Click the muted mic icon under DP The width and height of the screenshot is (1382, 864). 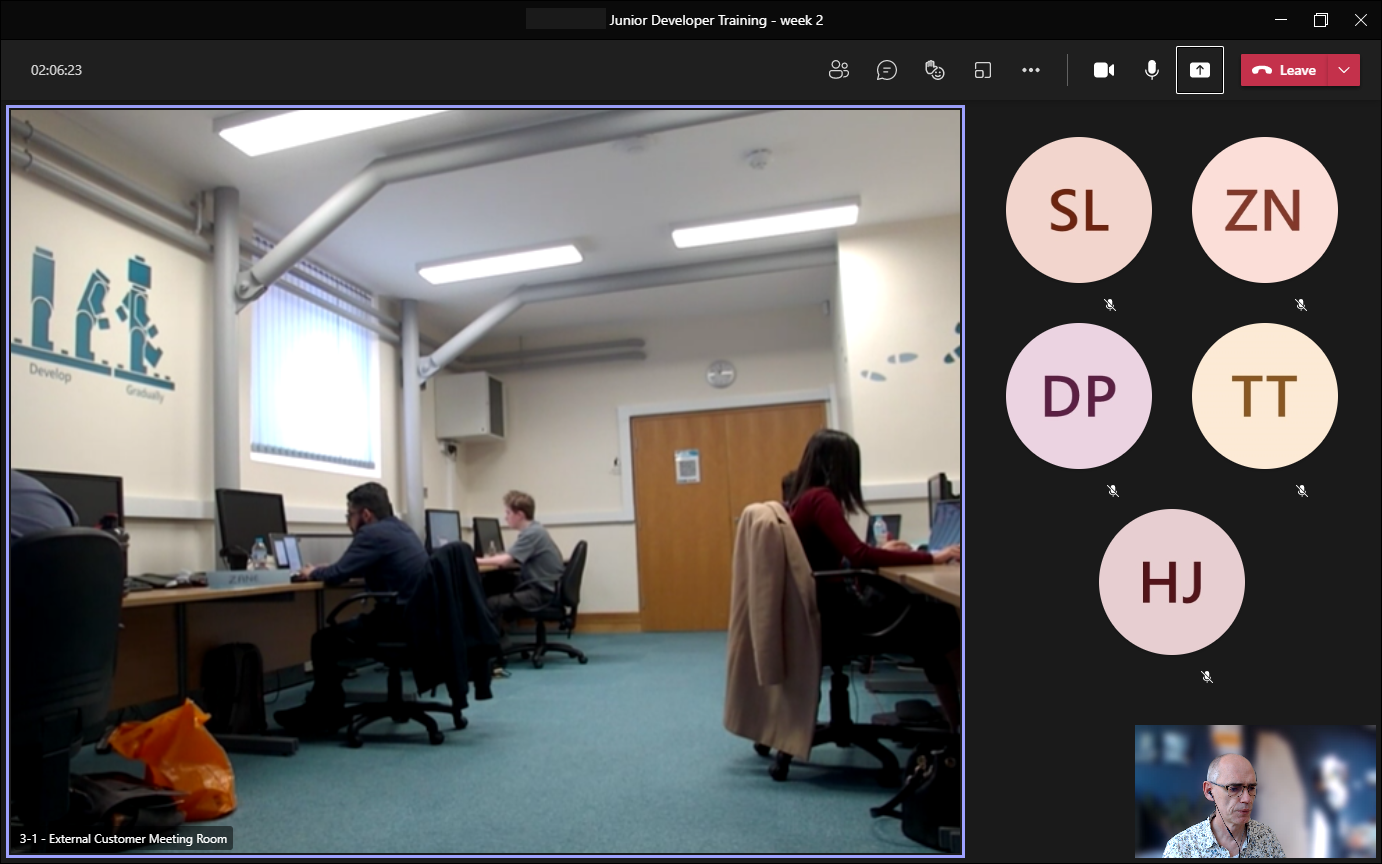(x=1113, y=490)
